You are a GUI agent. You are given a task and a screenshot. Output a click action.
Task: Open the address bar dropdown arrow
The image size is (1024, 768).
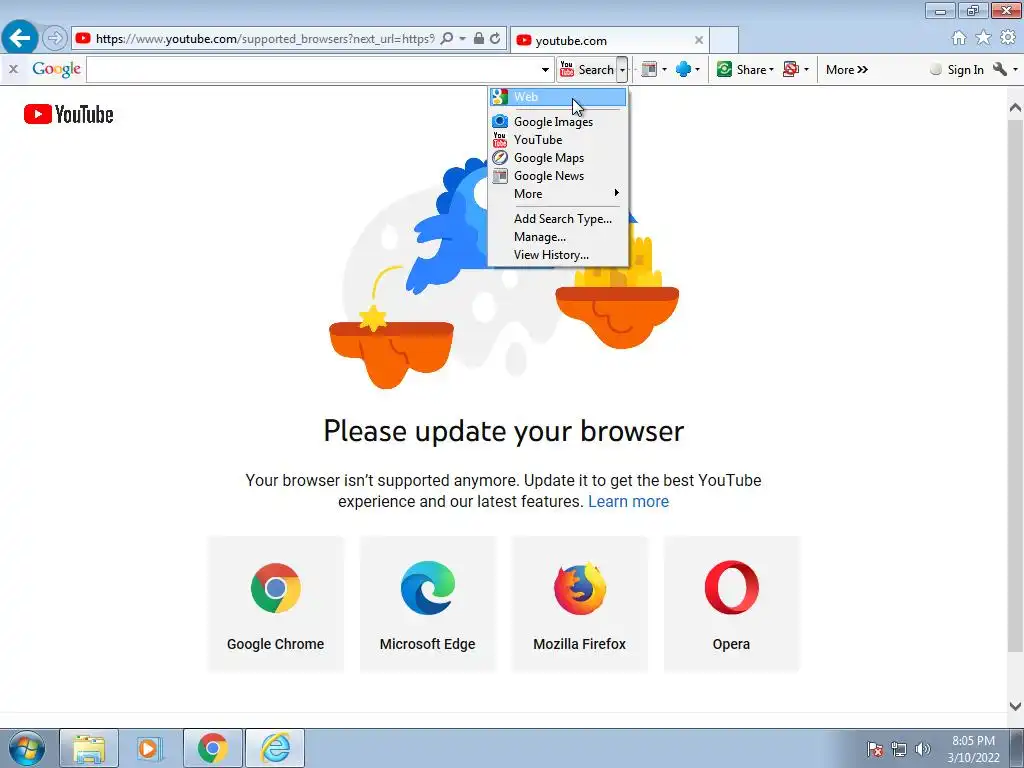462,39
